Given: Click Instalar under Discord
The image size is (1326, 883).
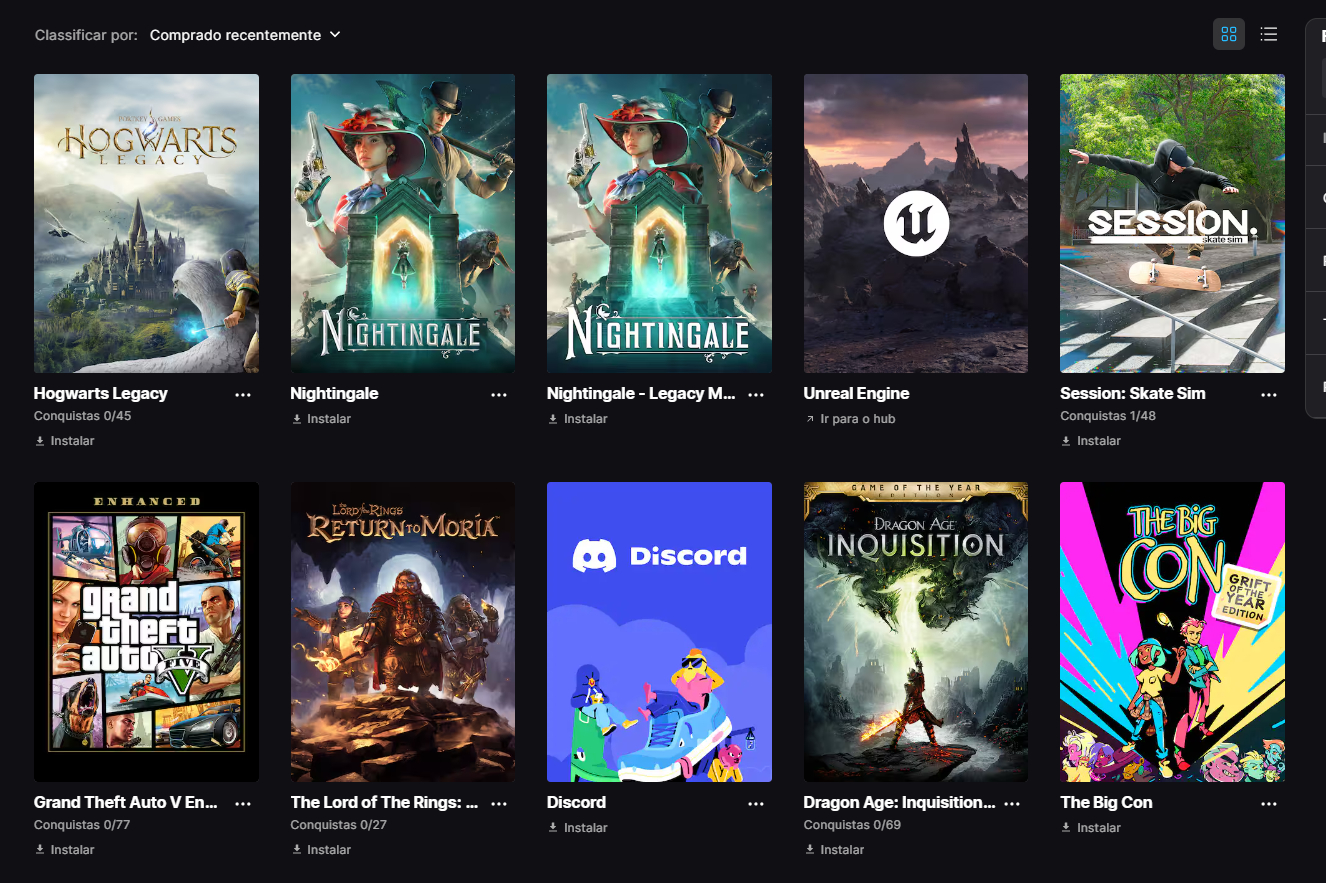Looking at the screenshot, I should tap(578, 828).
